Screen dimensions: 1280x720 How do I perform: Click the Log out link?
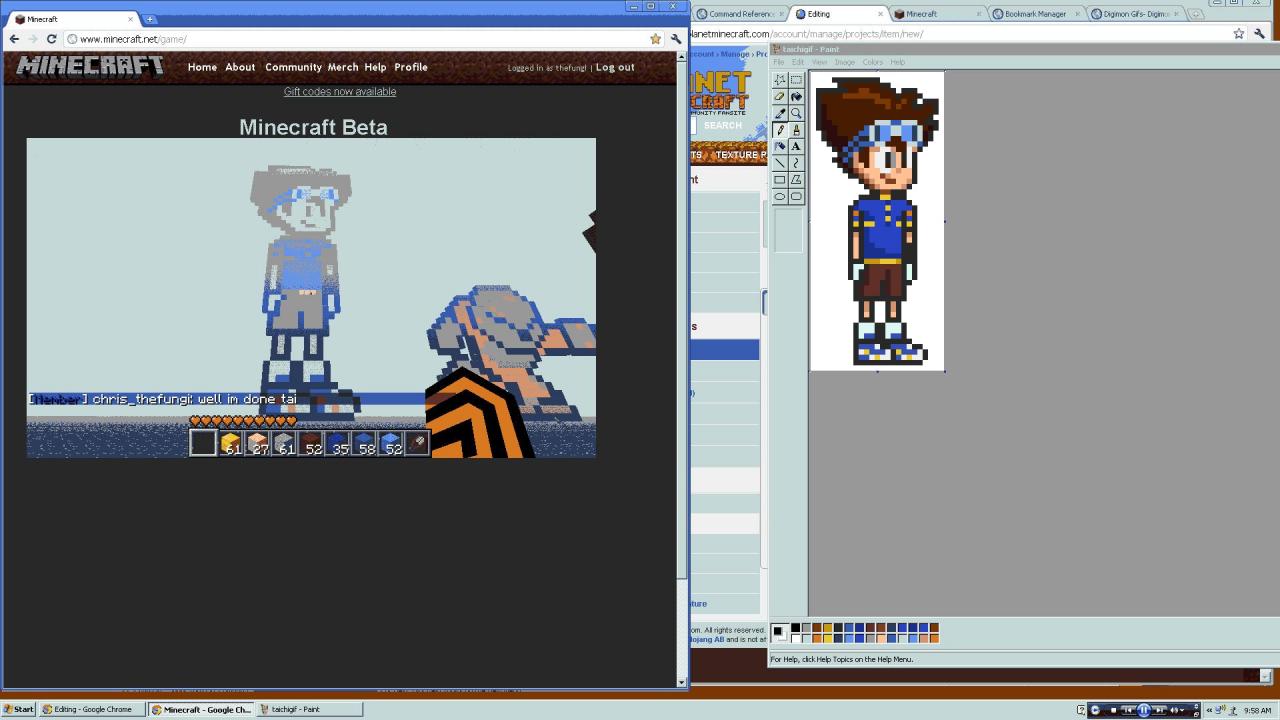pyautogui.click(x=615, y=67)
